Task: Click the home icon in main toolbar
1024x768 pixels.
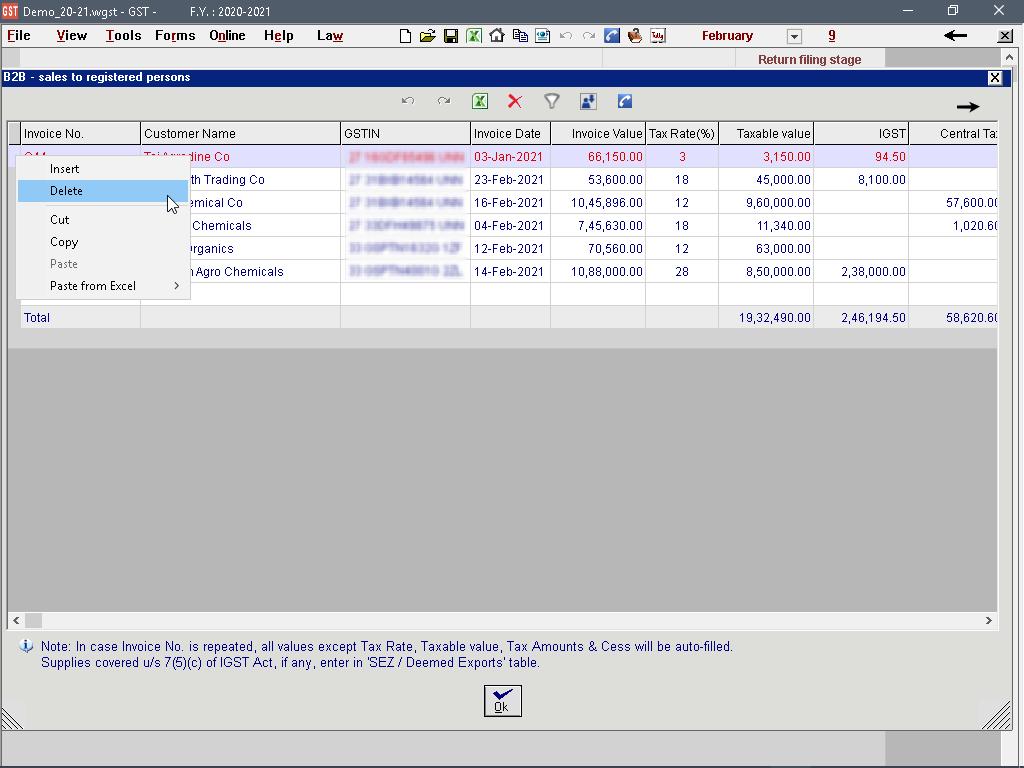Action: [x=497, y=36]
